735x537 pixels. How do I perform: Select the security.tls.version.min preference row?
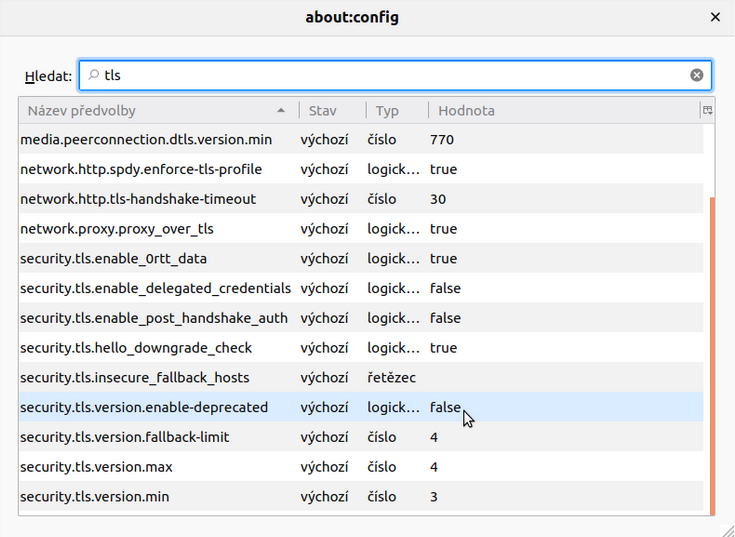click(x=96, y=497)
